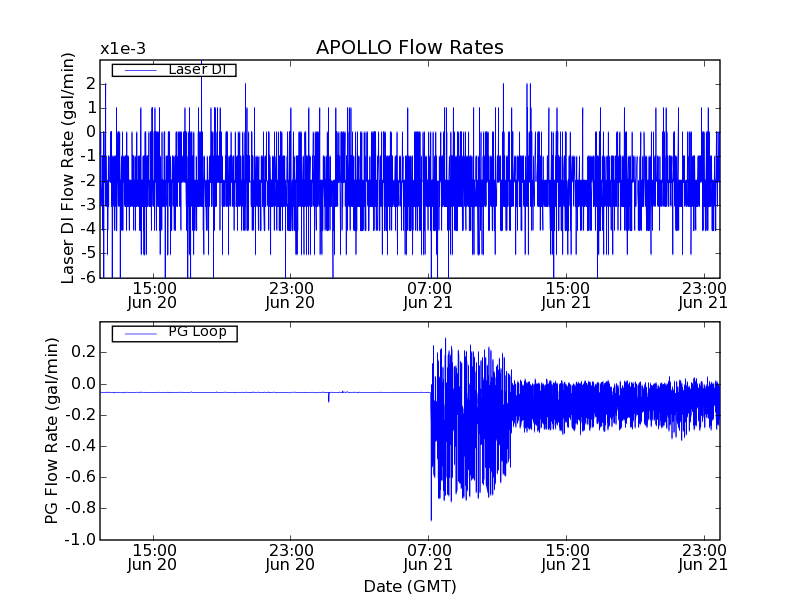This screenshot has height=600, width=800.
Task: Click the PG Flow Rate axis label
Action: [x=52, y=431]
